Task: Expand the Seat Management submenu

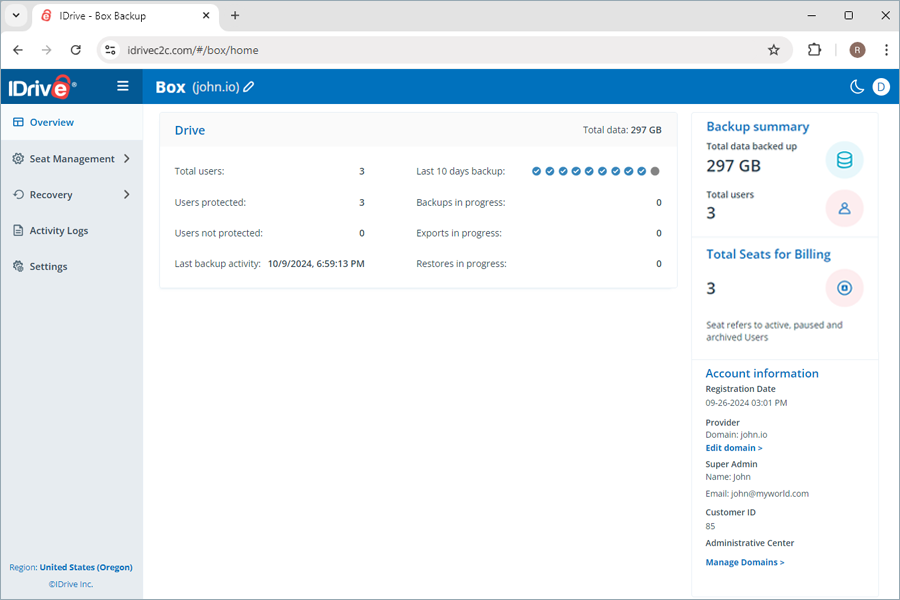Action: [x=126, y=158]
